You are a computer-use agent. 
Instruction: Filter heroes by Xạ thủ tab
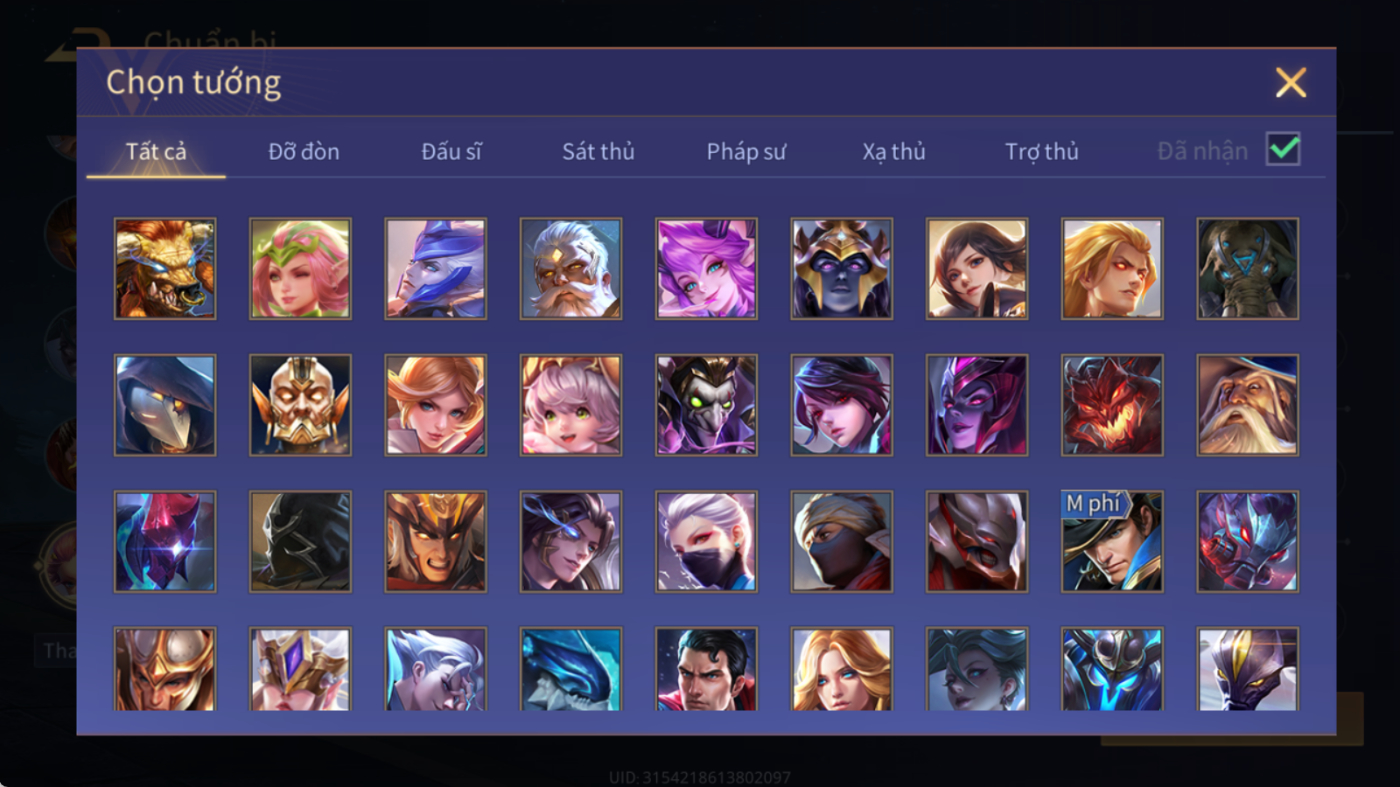(894, 152)
